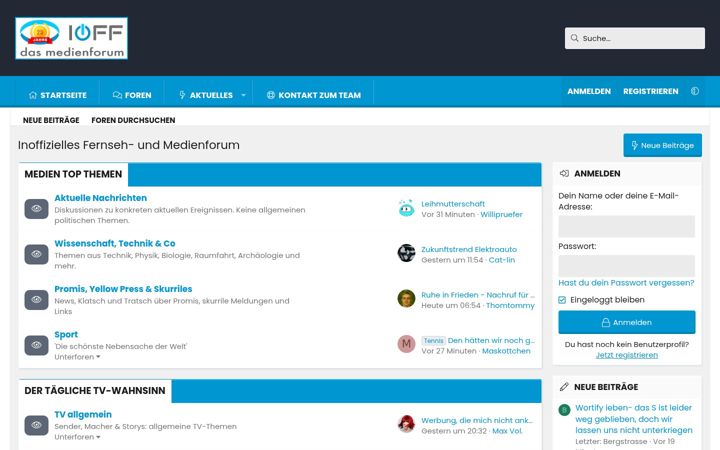Click Der tägliche TV-Wahnsinn category header
This screenshot has height=450, width=720.
pos(95,391)
